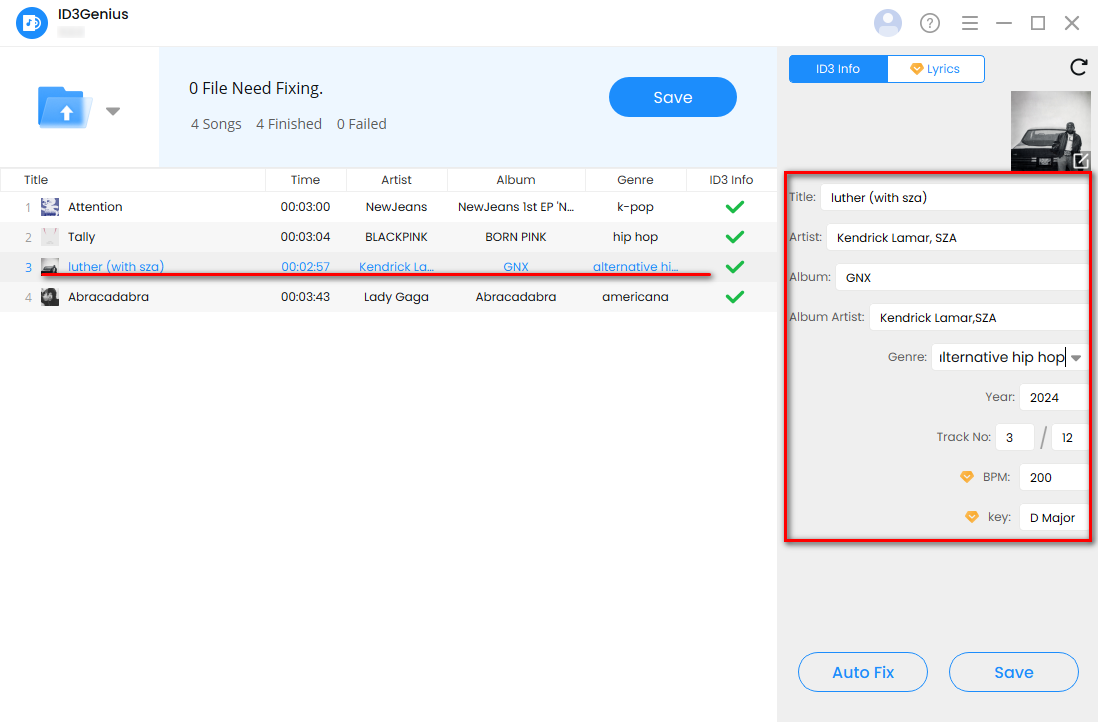This screenshot has width=1098, height=722.
Task: Click the Attention album art thumbnail
Action: point(50,207)
